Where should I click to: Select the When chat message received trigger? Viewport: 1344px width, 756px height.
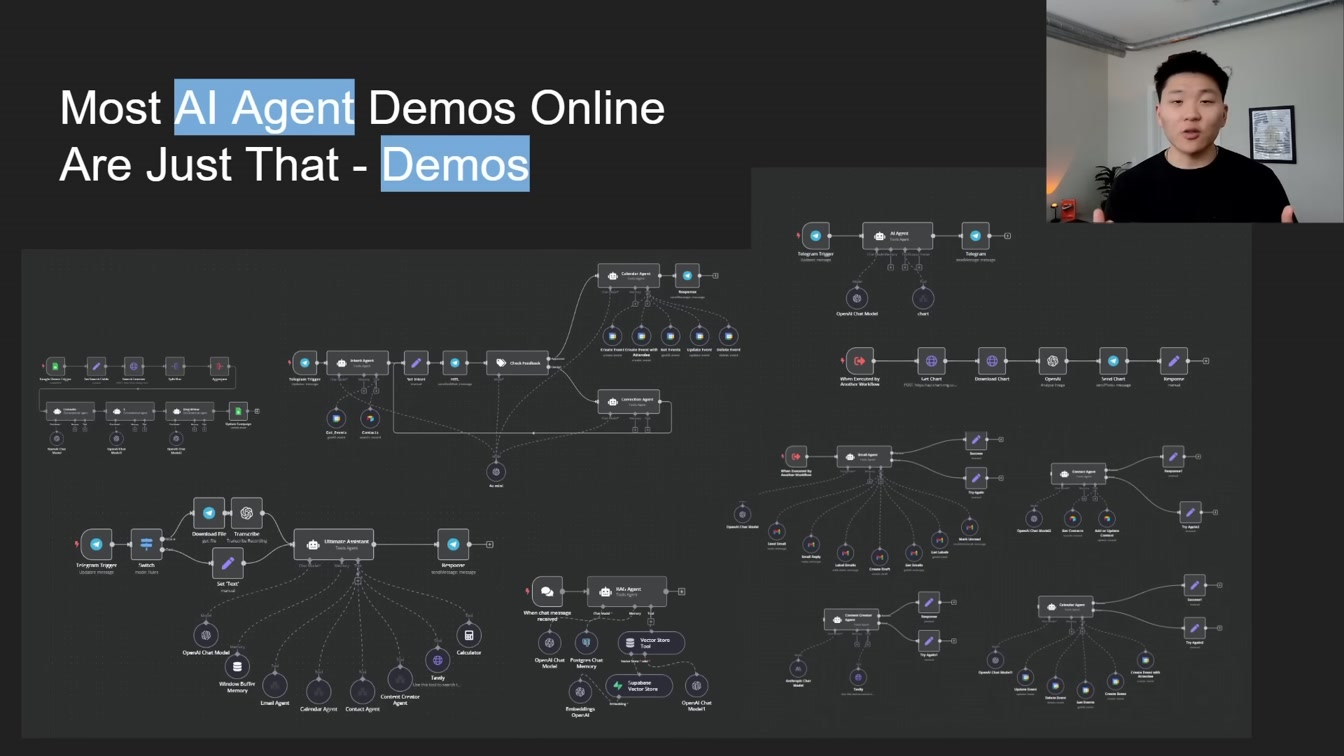(547, 592)
